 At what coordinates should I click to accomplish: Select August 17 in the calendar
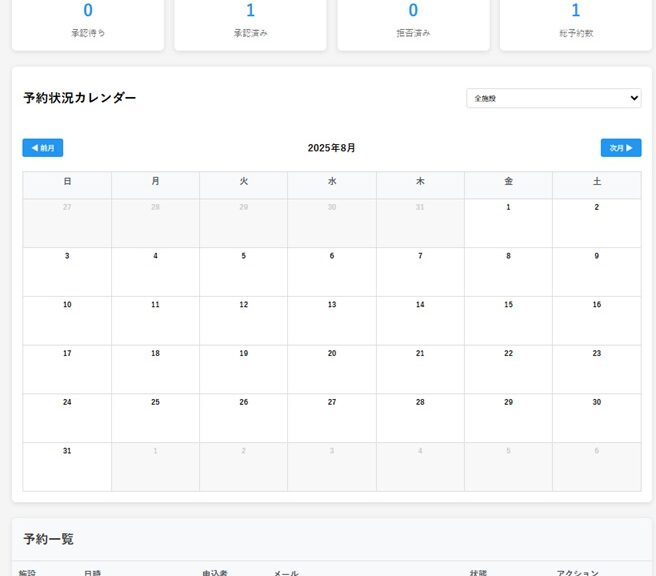pos(67,369)
